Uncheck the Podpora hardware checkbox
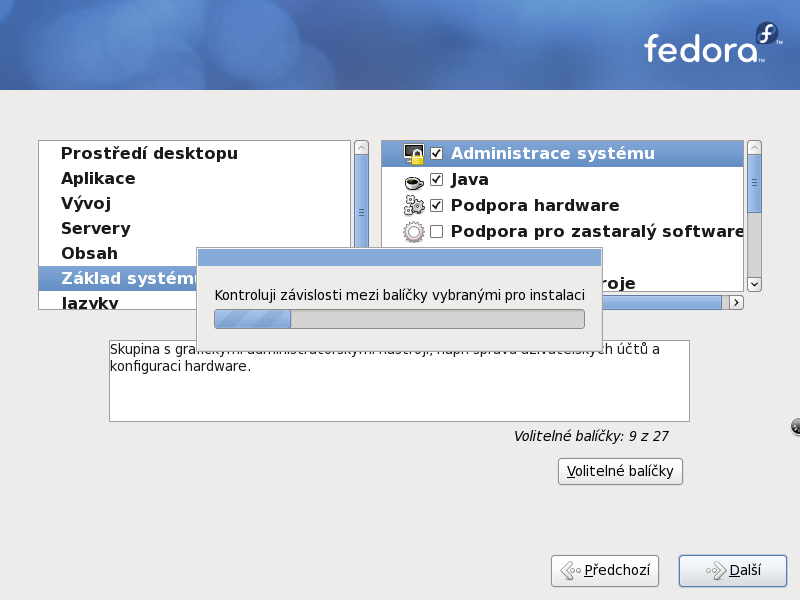This screenshot has width=800, height=600. tap(436, 205)
